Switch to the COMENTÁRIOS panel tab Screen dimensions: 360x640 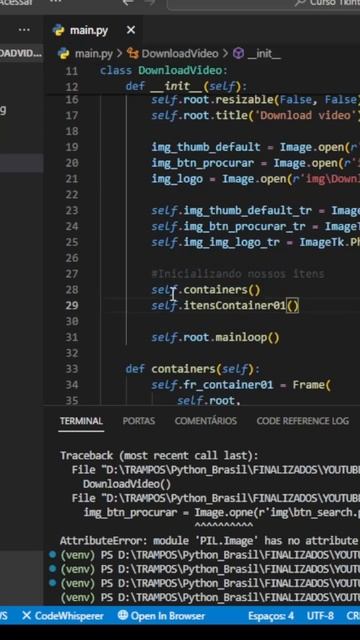click(x=206, y=421)
